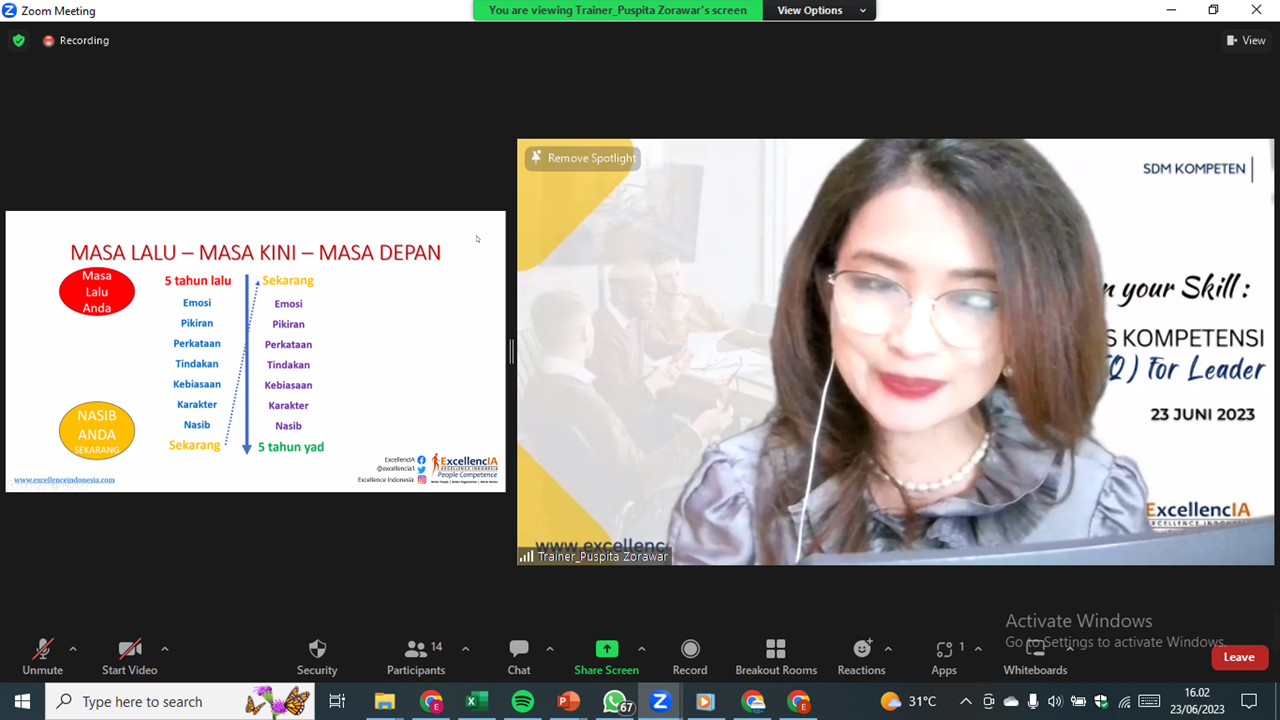Screen dimensions: 1280x720
Task: Open PowerPoint from the taskbar
Action: [568, 701]
